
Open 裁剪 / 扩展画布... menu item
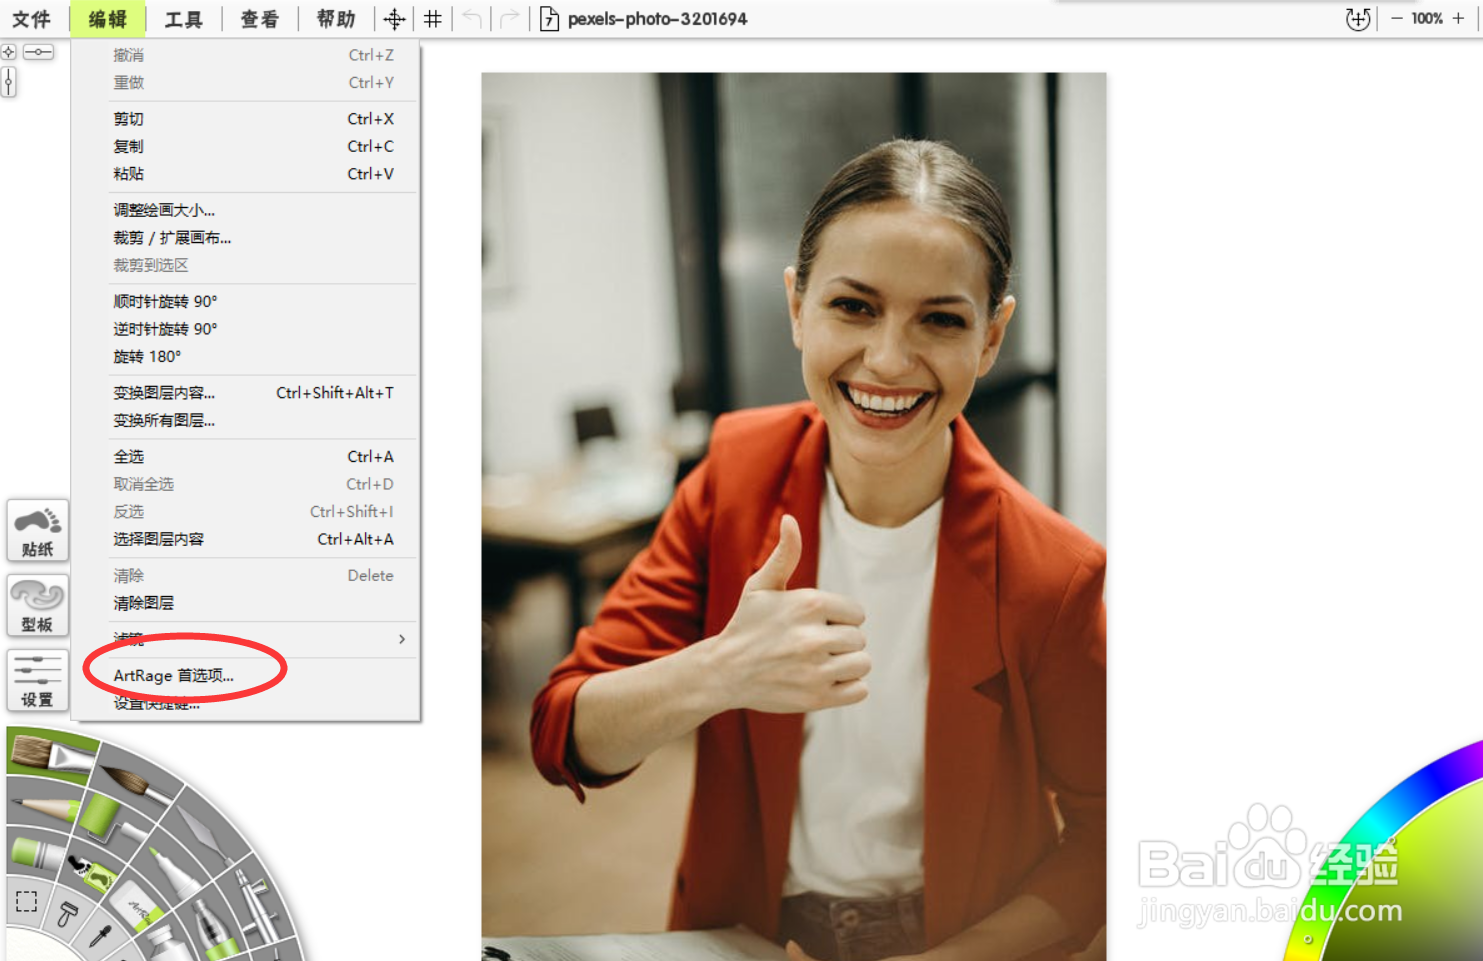pos(245,238)
